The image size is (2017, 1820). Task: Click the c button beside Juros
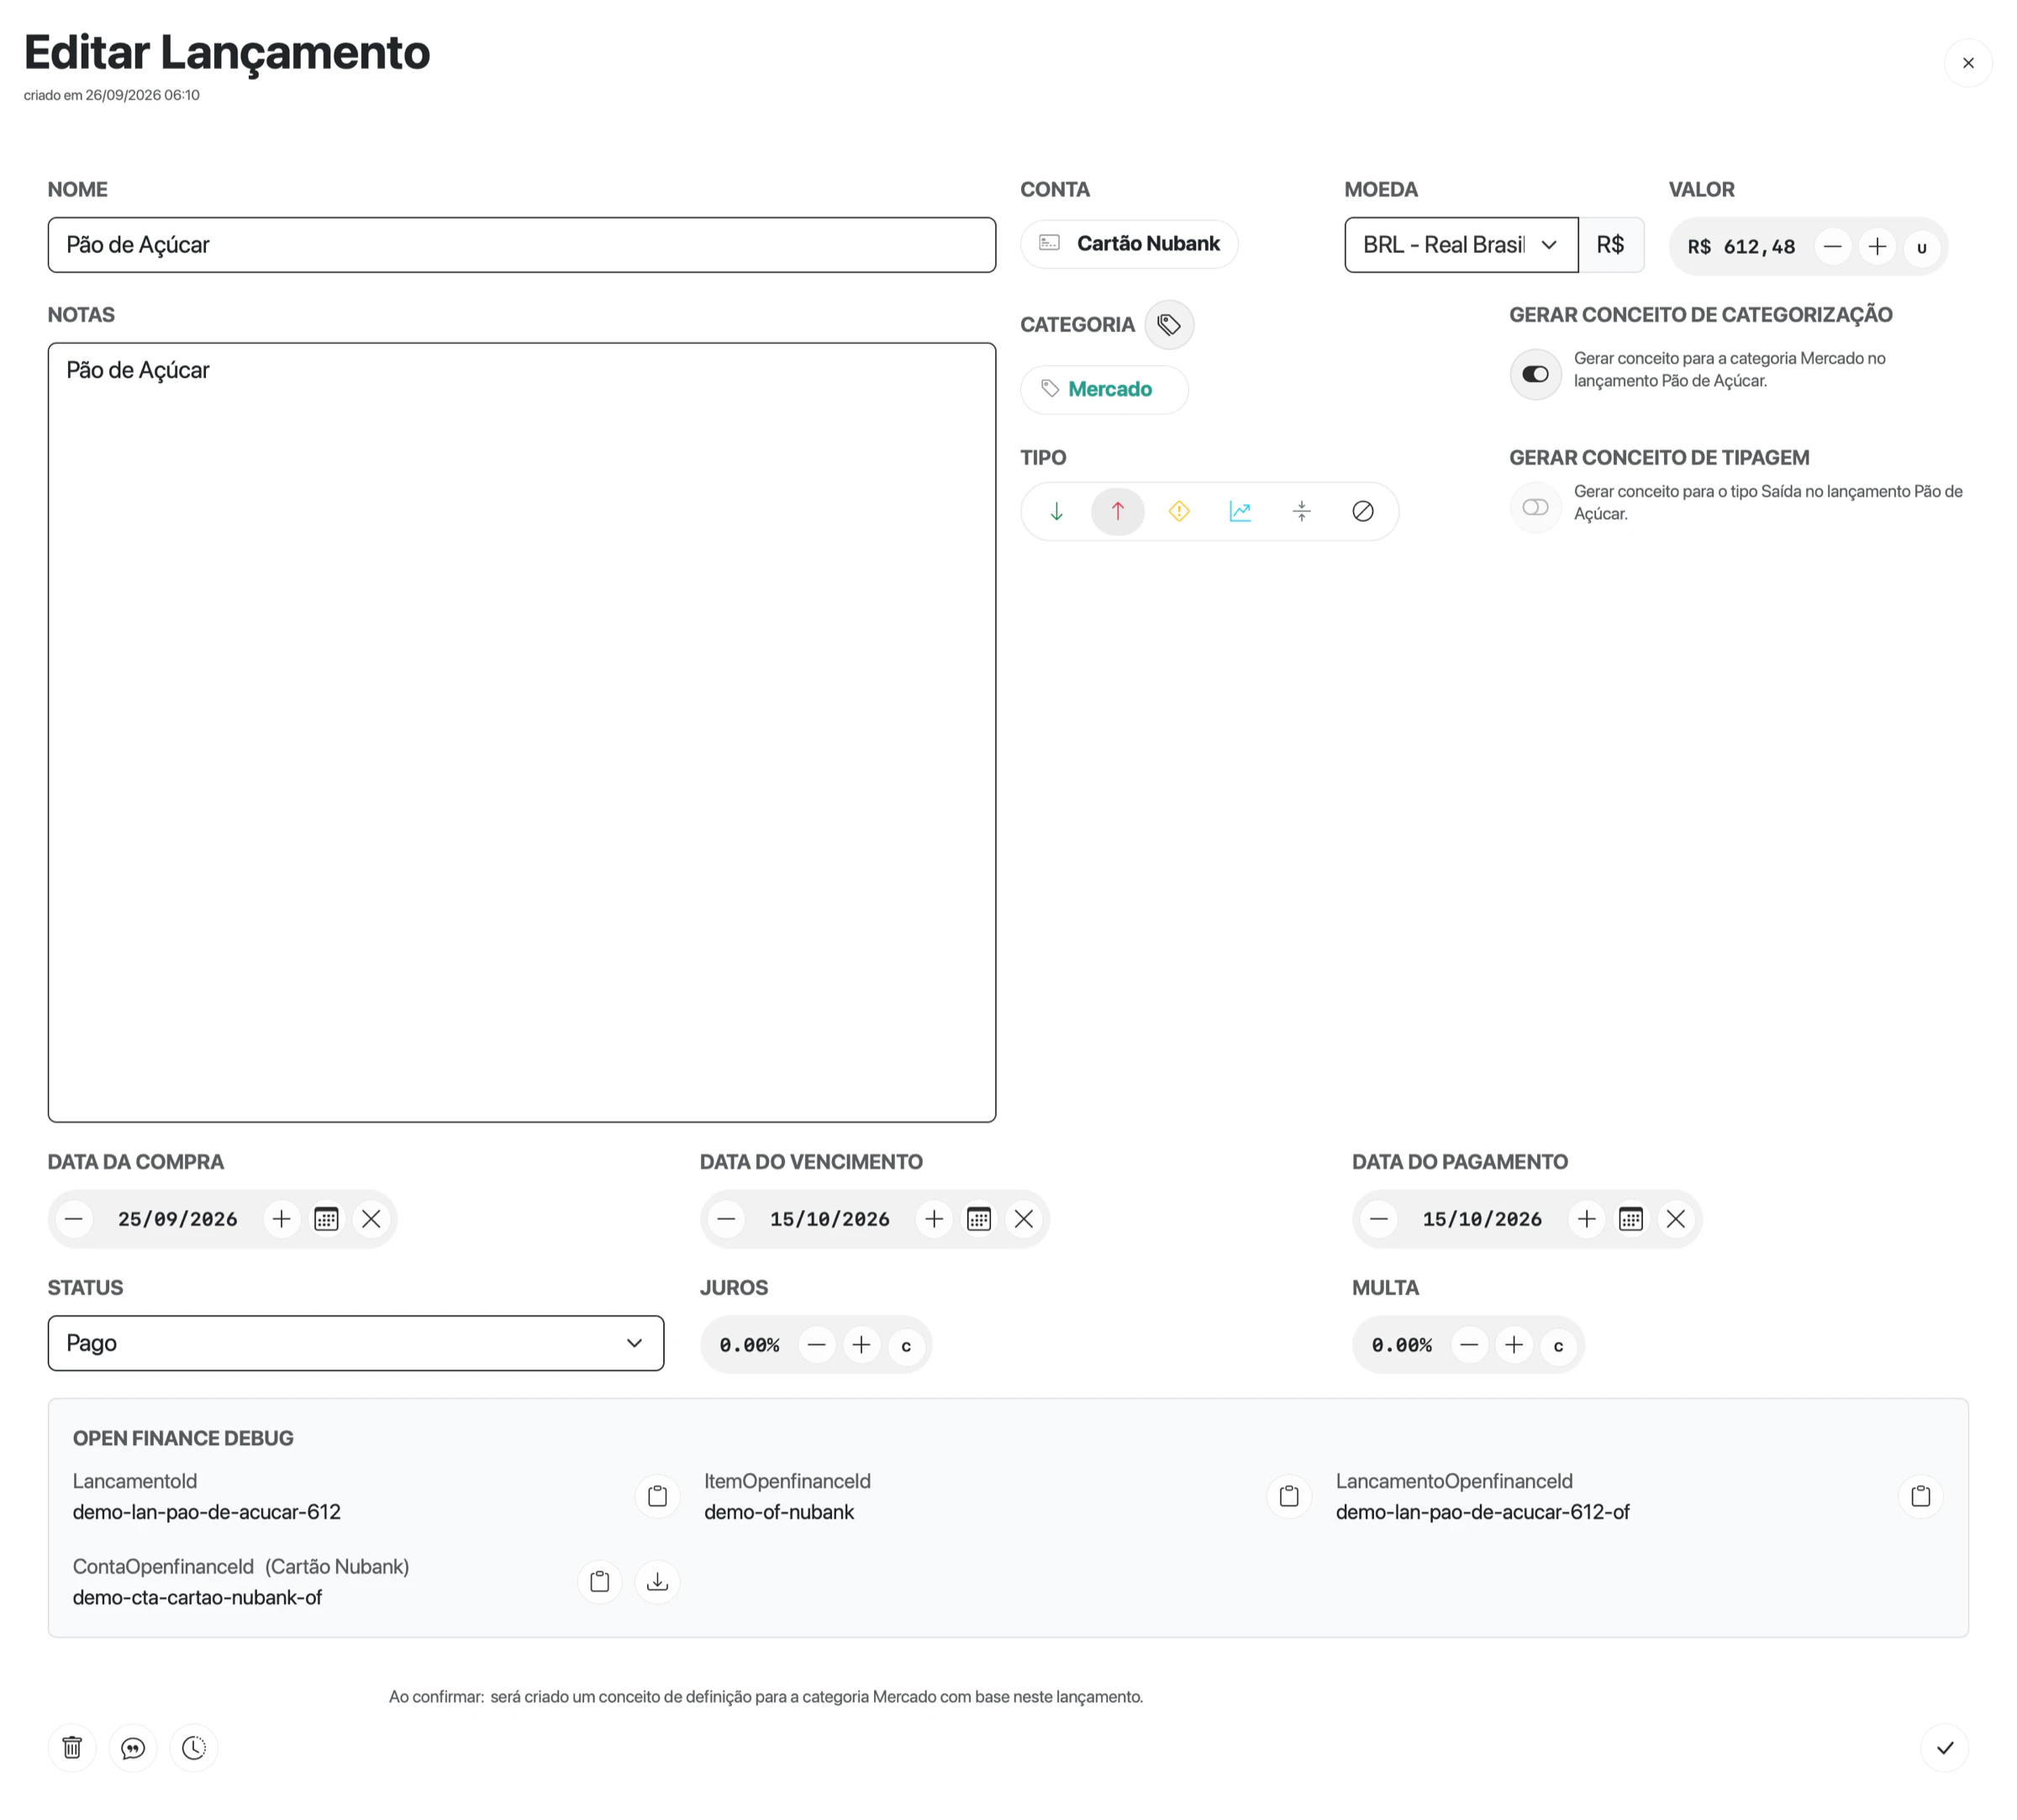(x=906, y=1345)
